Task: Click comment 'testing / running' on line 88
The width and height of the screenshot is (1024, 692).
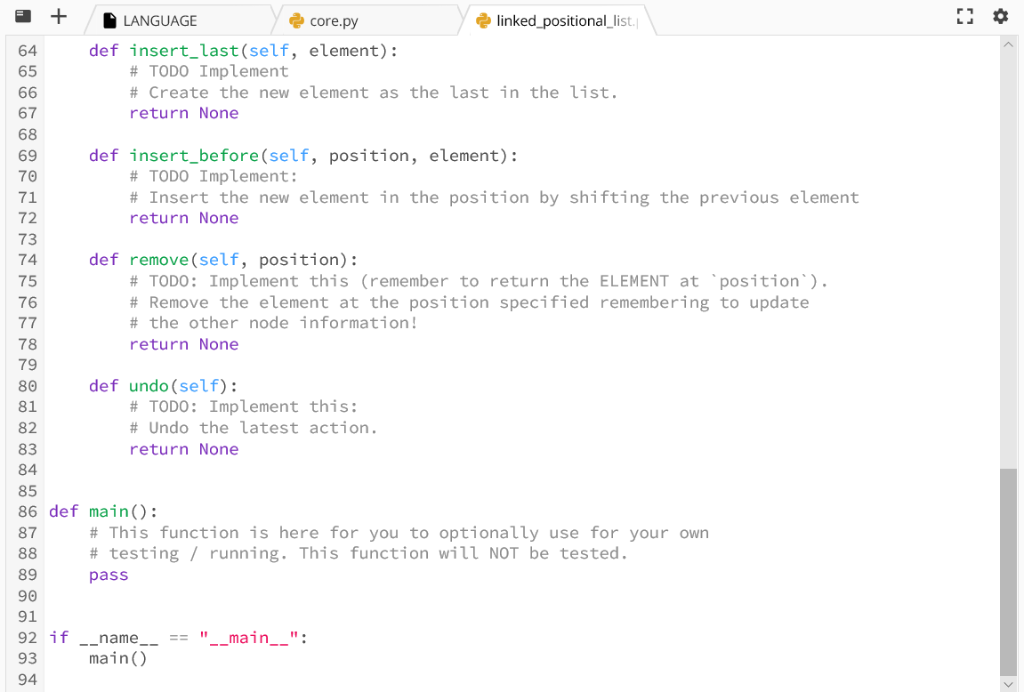Action: 359,554
